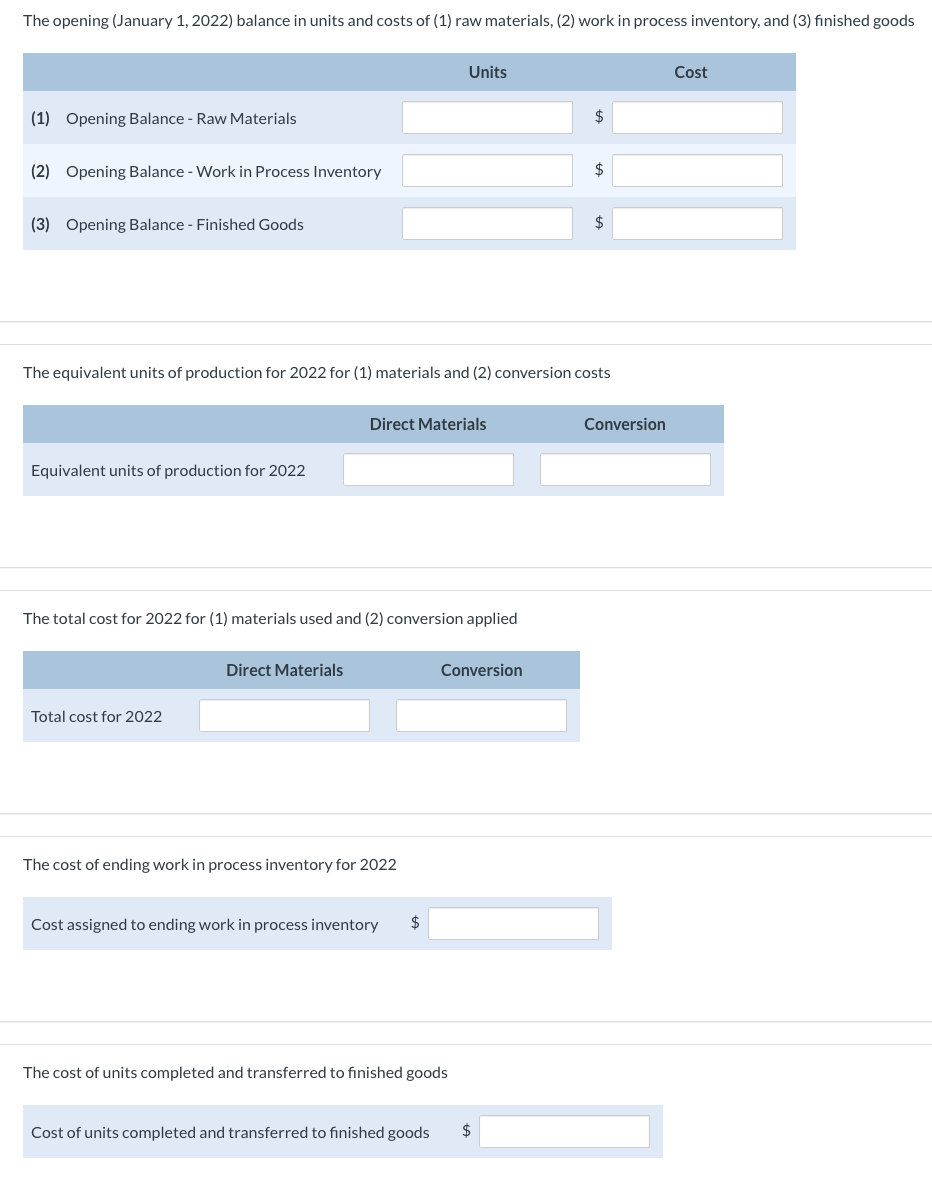Click the Direct Materials header in equivalent units table
This screenshot has width=932, height=1198.
click(428, 424)
